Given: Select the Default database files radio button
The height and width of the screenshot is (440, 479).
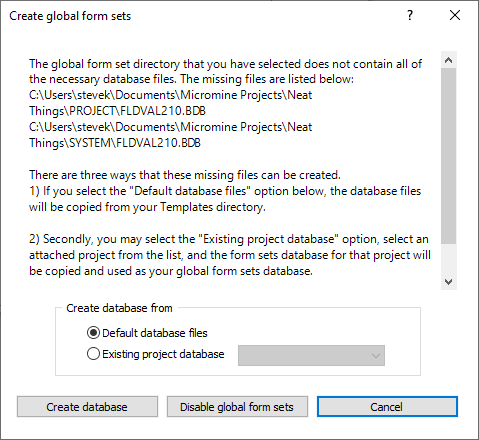Looking at the screenshot, I should pyautogui.click(x=93, y=333).
